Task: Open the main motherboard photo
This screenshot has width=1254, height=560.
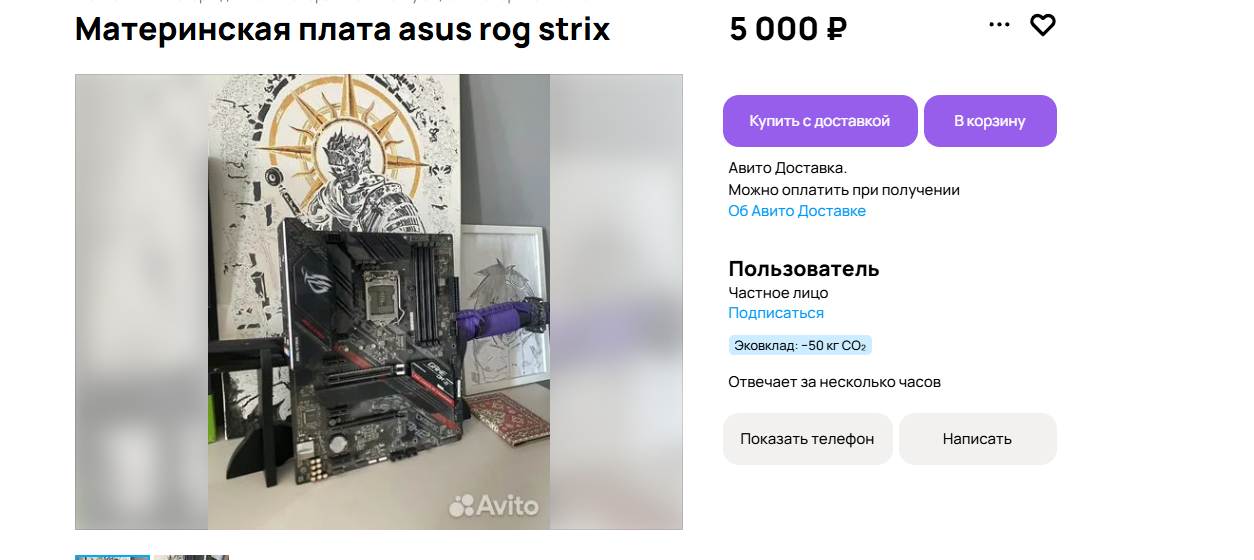Action: [379, 302]
